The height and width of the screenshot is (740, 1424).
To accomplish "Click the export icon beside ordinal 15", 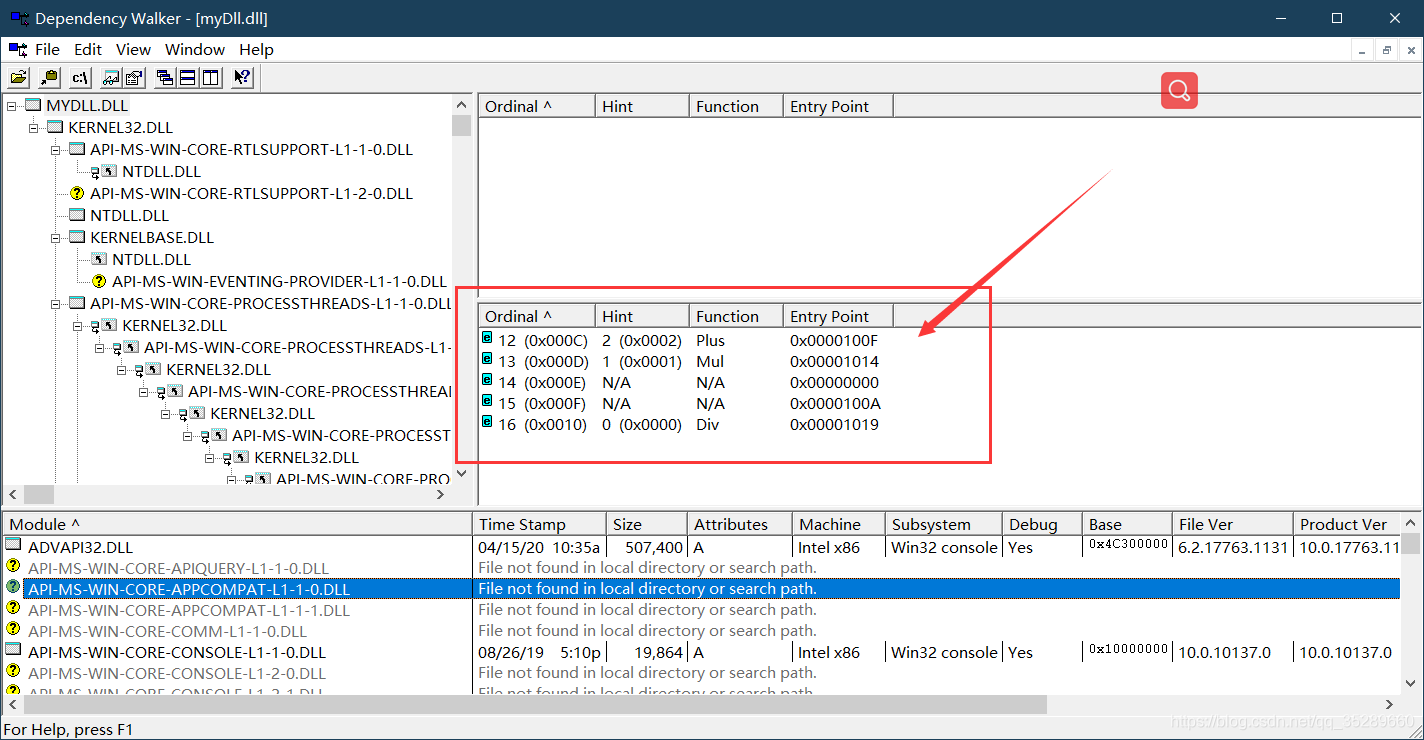I will (x=487, y=401).
